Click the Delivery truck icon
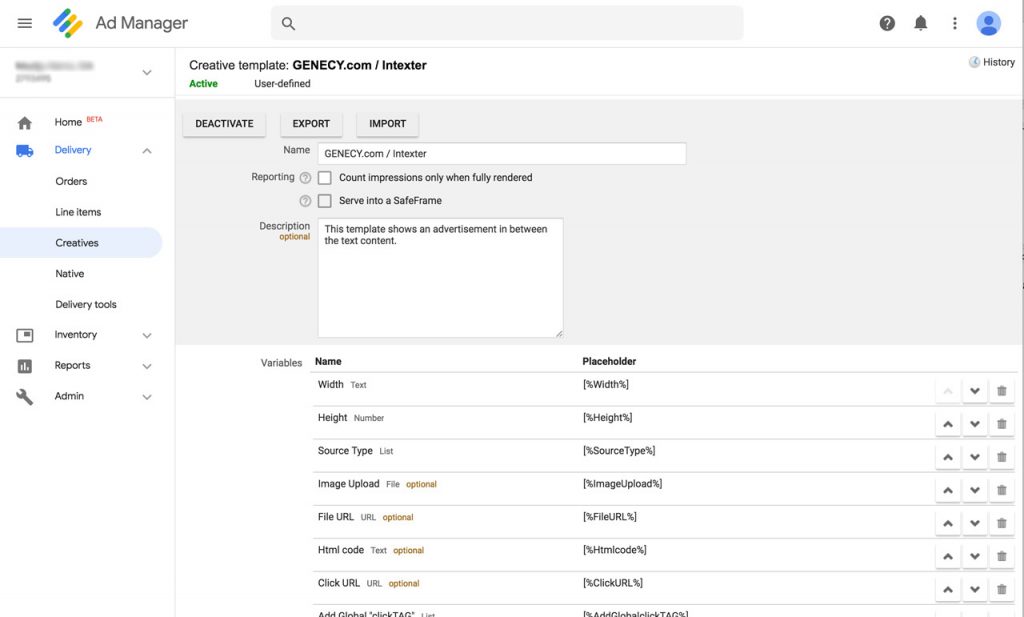The image size is (1024, 617). pyautogui.click(x=25, y=151)
